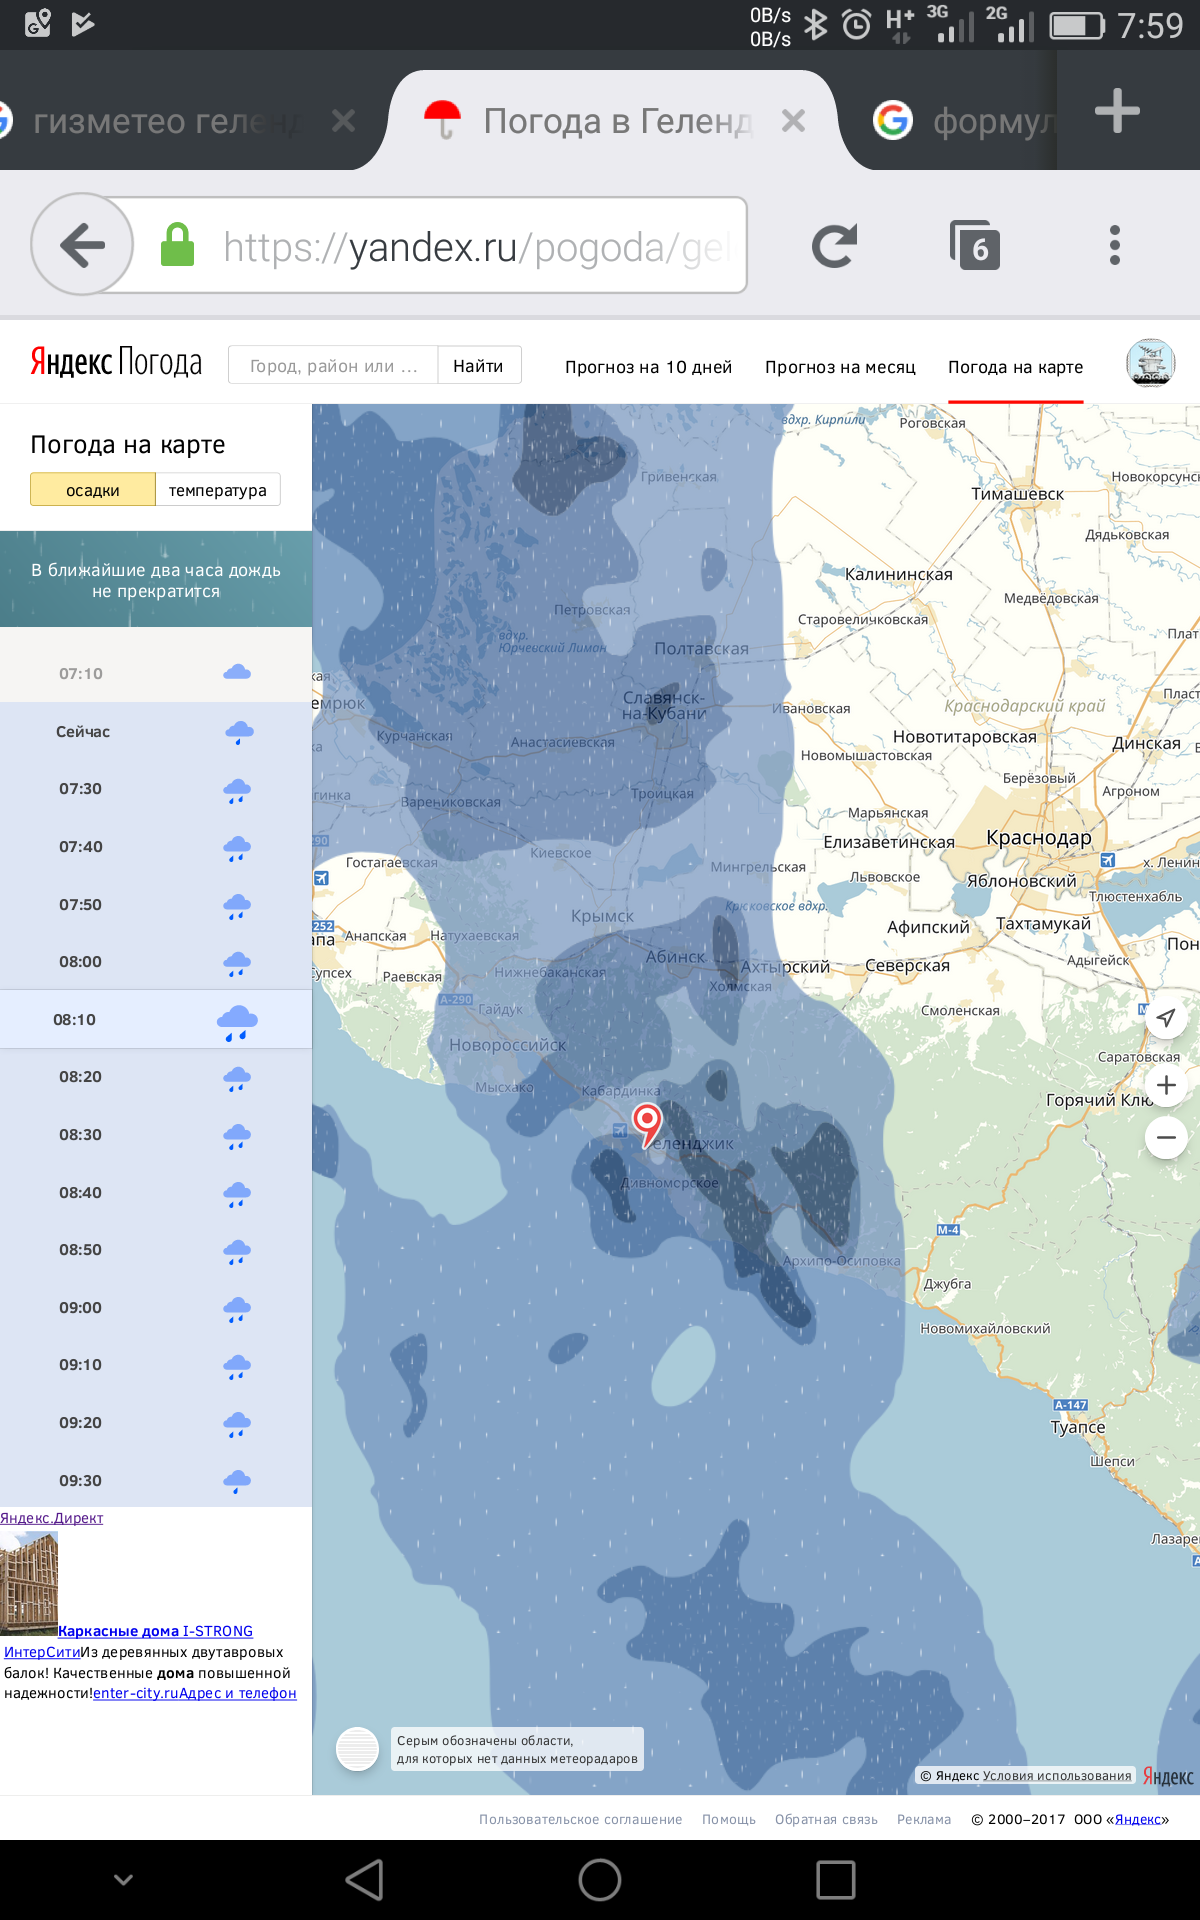Click the red location pin near Геленджик
Image resolution: width=1200 pixels, height=1920 pixels.
click(x=648, y=1124)
